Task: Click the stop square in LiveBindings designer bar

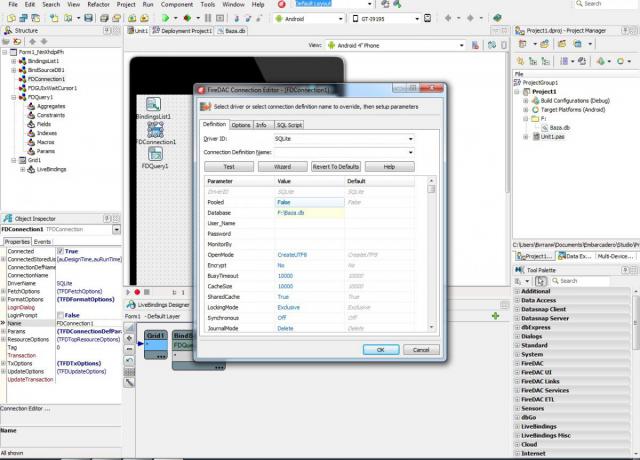Action: pyautogui.click(x=147, y=292)
